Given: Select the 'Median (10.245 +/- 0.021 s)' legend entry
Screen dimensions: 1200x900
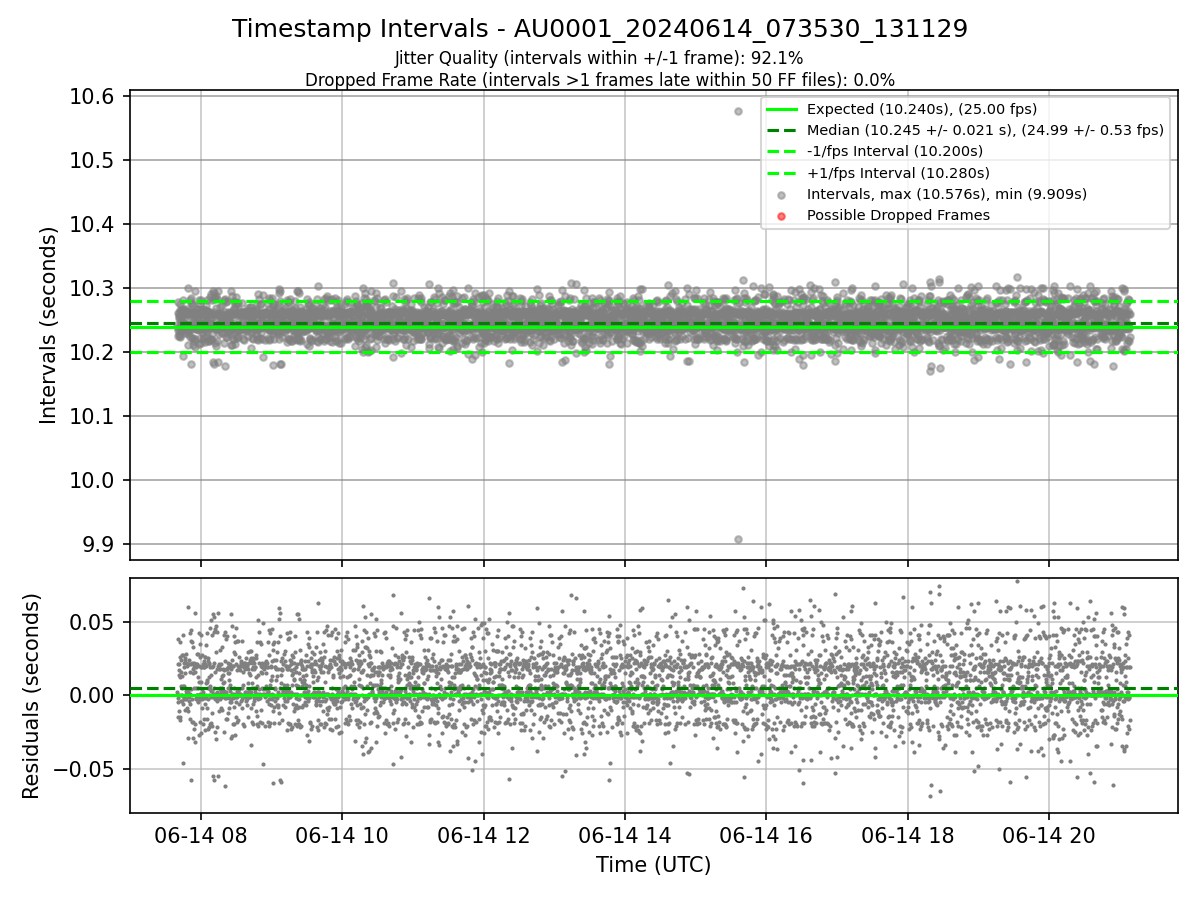Looking at the screenshot, I should 985,130.
